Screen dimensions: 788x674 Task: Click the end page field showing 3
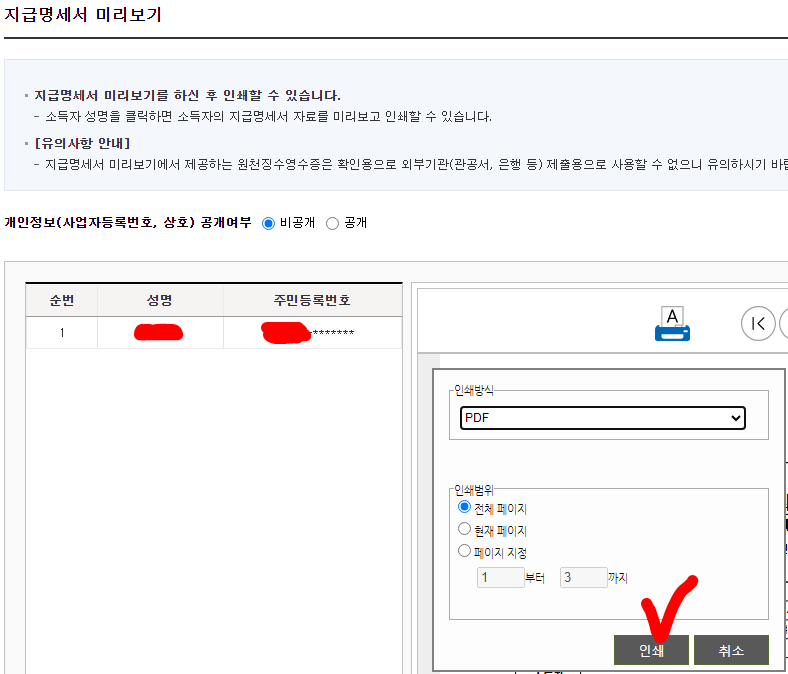pyautogui.click(x=583, y=577)
